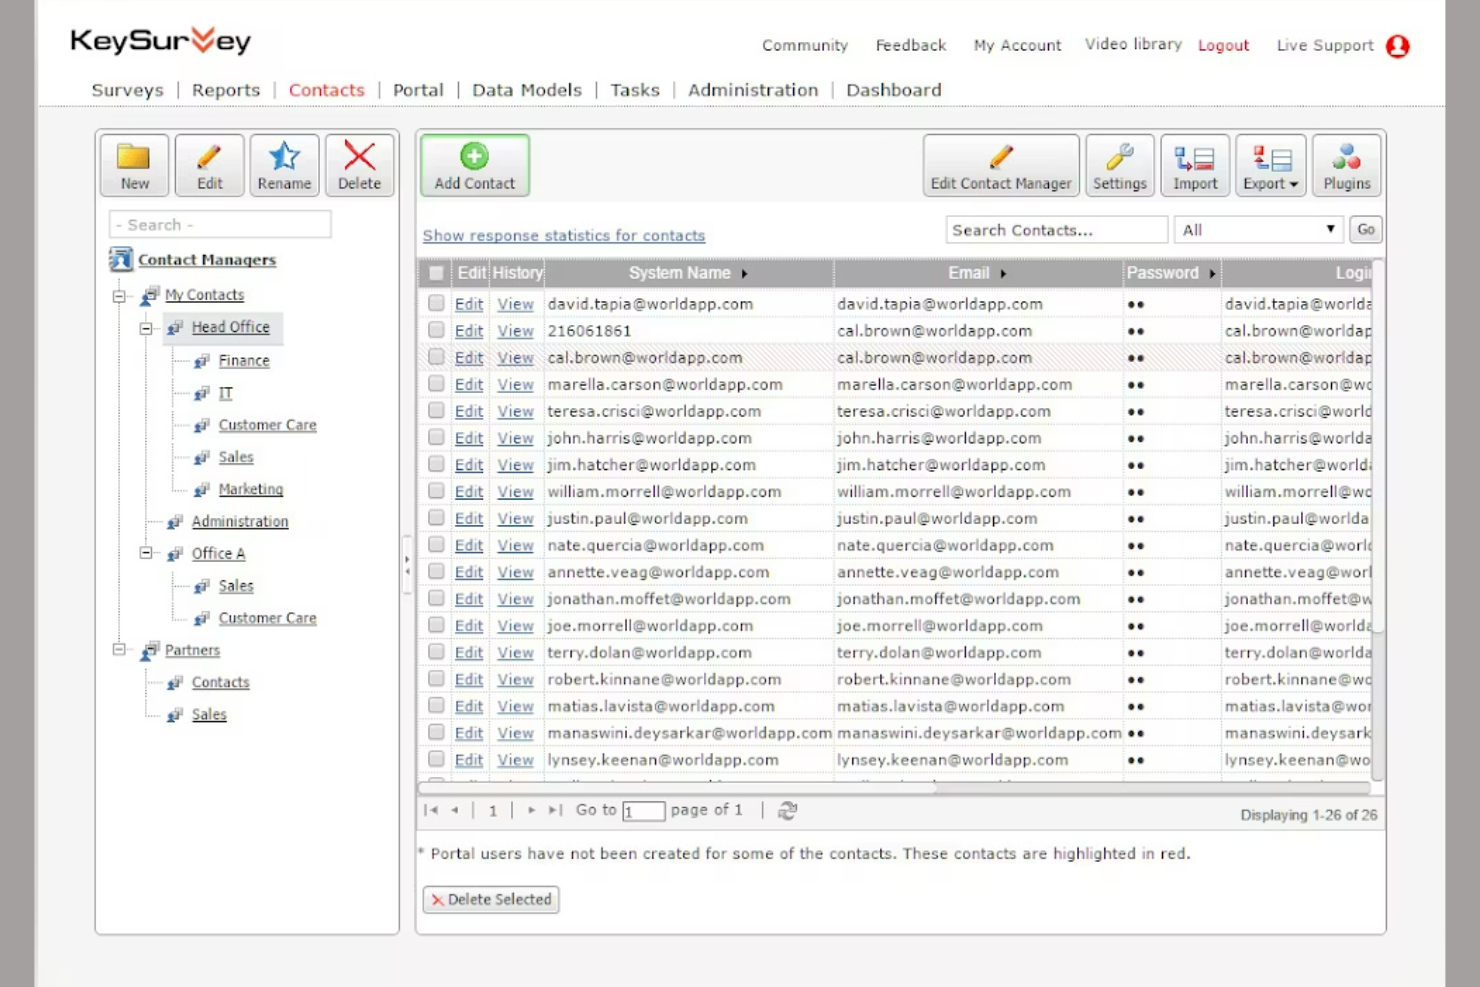Open the Import tool
Image resolution: width=1480 pixels, height=987 pixels.
(1194, 165)
